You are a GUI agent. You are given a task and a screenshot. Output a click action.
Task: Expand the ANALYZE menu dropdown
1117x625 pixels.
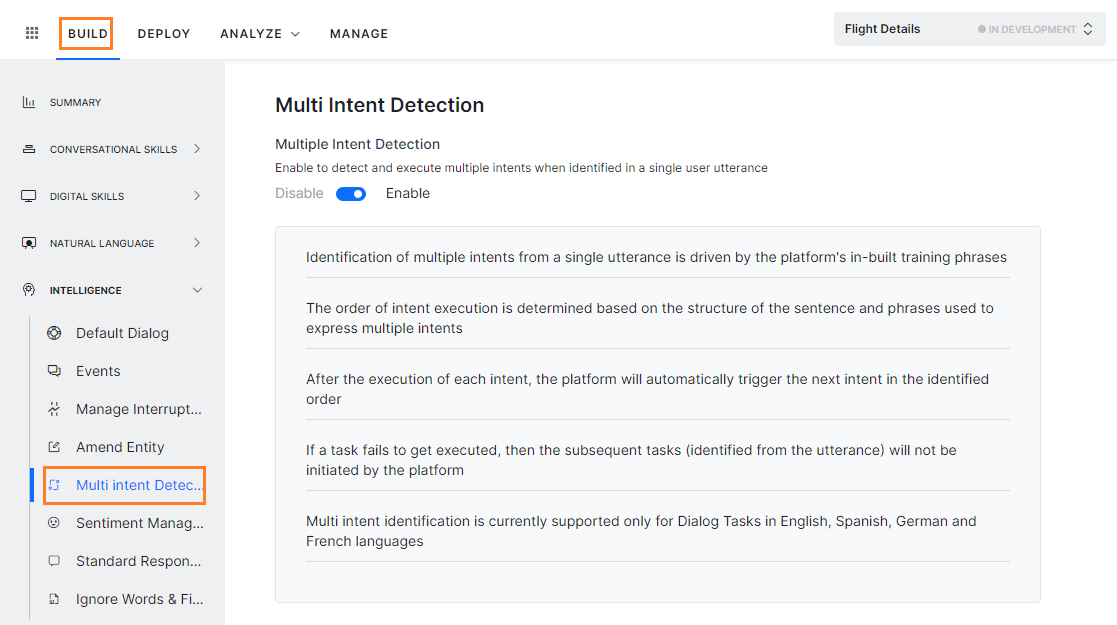[x=259, y=33]
